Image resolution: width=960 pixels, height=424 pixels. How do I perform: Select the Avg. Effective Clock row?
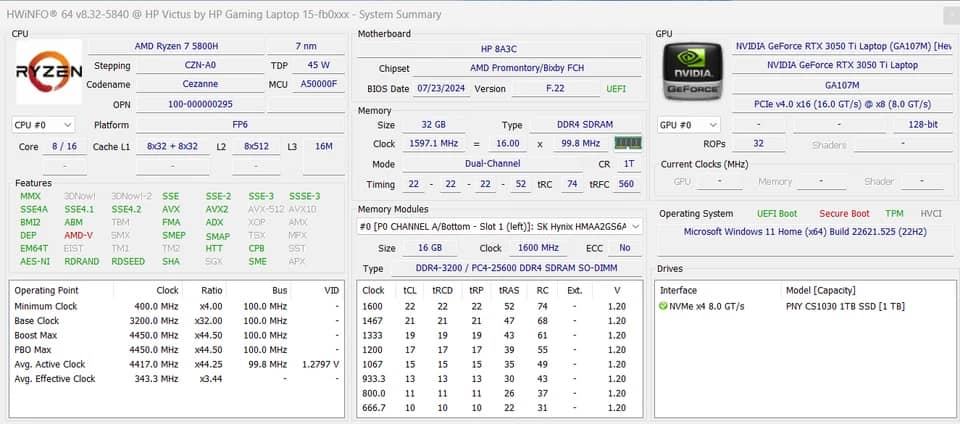coord(177,379)
